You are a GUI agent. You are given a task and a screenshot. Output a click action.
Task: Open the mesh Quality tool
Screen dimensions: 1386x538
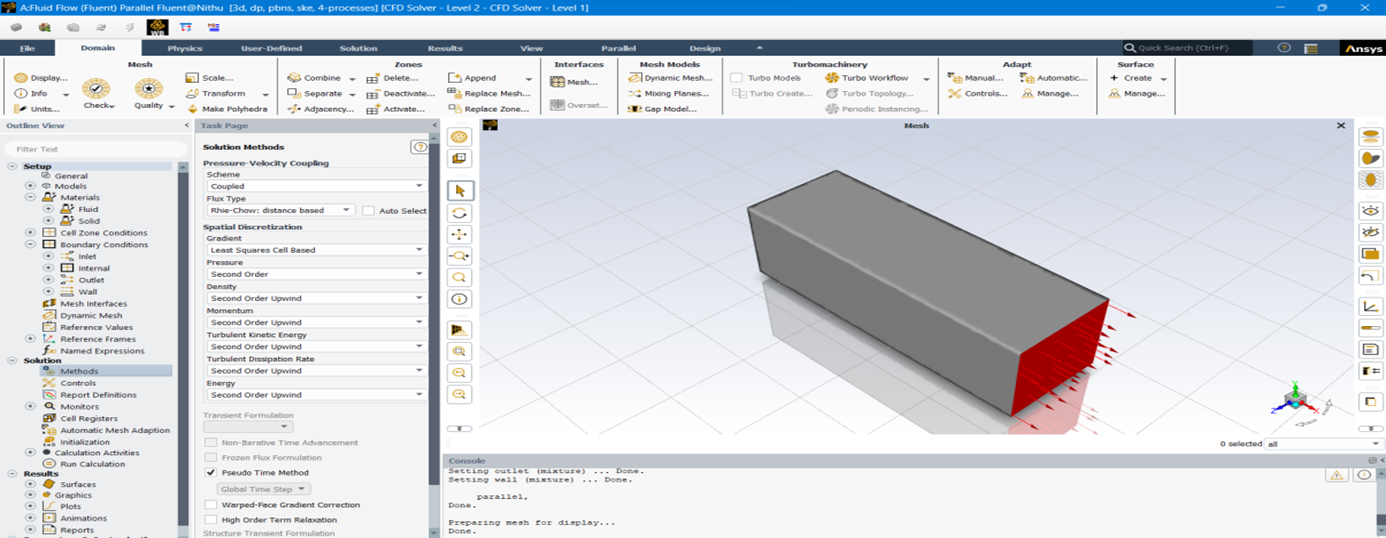(148, 94)
